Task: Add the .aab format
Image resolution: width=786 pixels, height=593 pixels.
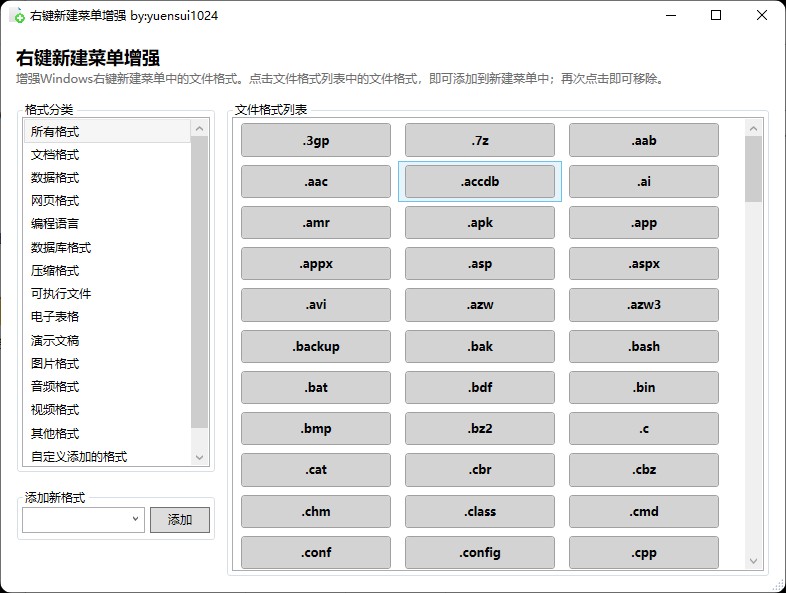Action: coord(644,140)
